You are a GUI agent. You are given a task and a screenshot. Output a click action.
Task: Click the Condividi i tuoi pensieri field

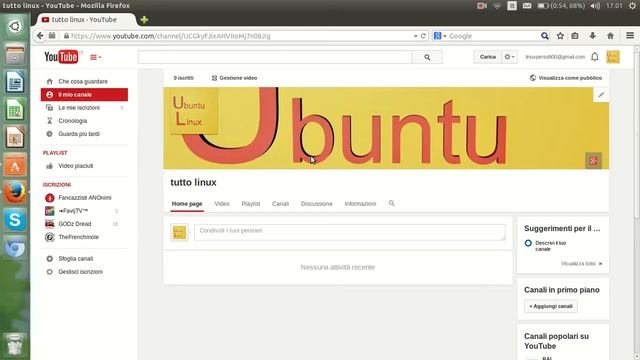pyautogui.click(x=350, y=232)
